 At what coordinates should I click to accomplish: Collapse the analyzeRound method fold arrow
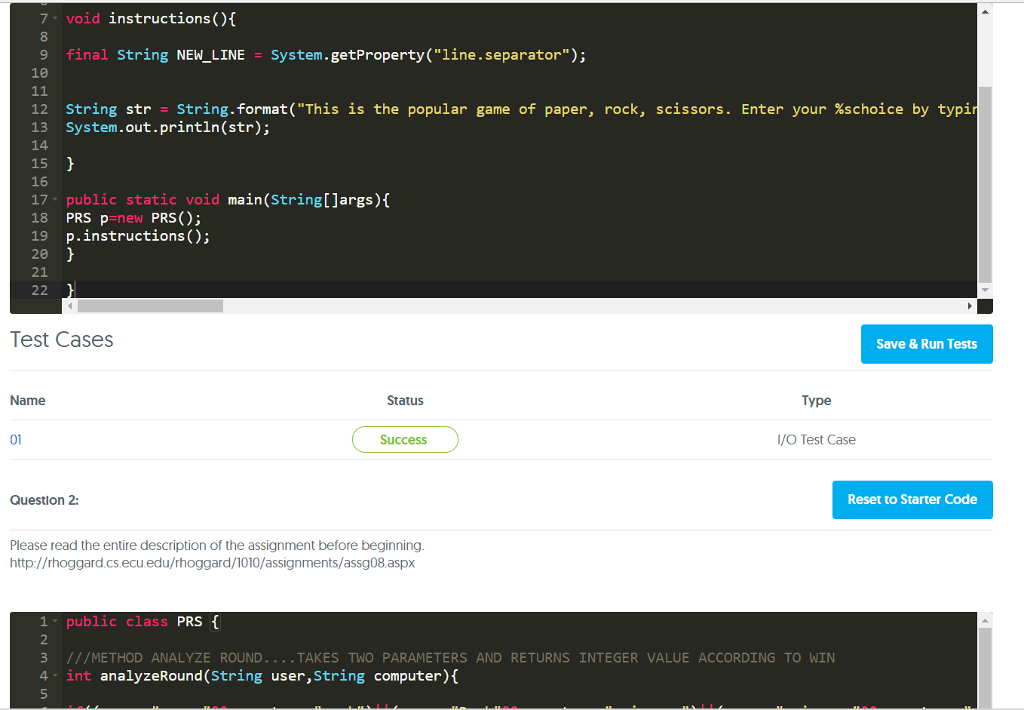(56, 676)
